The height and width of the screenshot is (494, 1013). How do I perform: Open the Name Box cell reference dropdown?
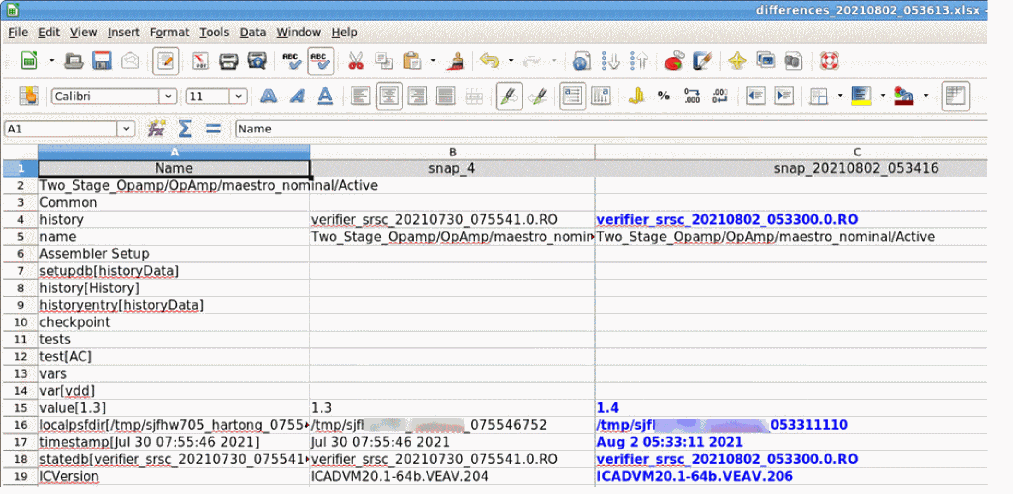click(x=126, y=128)
